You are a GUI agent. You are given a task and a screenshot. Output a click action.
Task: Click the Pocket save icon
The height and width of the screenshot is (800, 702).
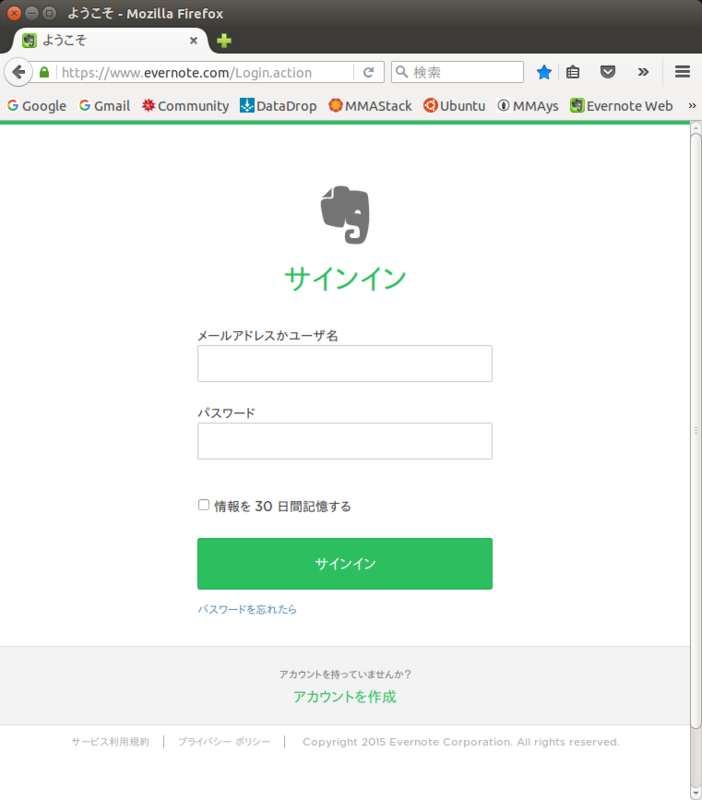click(x=608, y=72)
